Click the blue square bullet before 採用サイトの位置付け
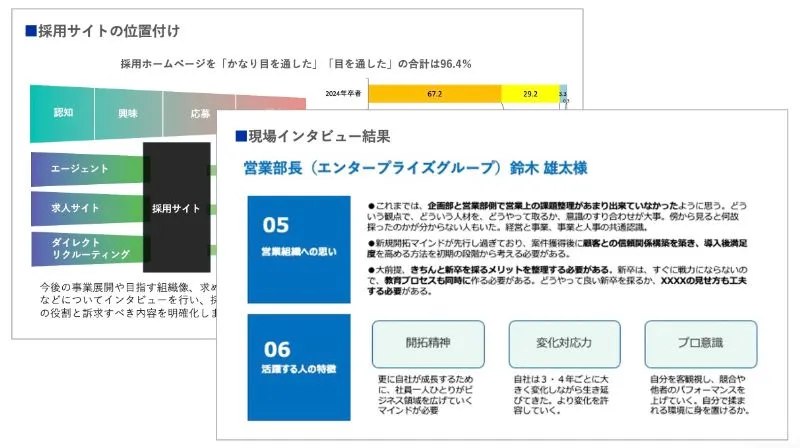Screen dimensions: 800x448 click(x=31, y=31)
